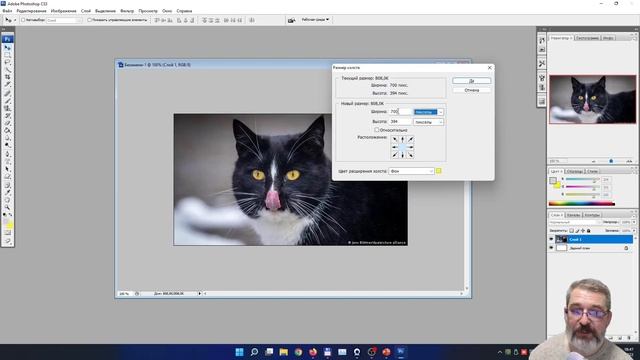
Task: Open the Рабочая среда workspace dropdown
Action: coord(315,20)
